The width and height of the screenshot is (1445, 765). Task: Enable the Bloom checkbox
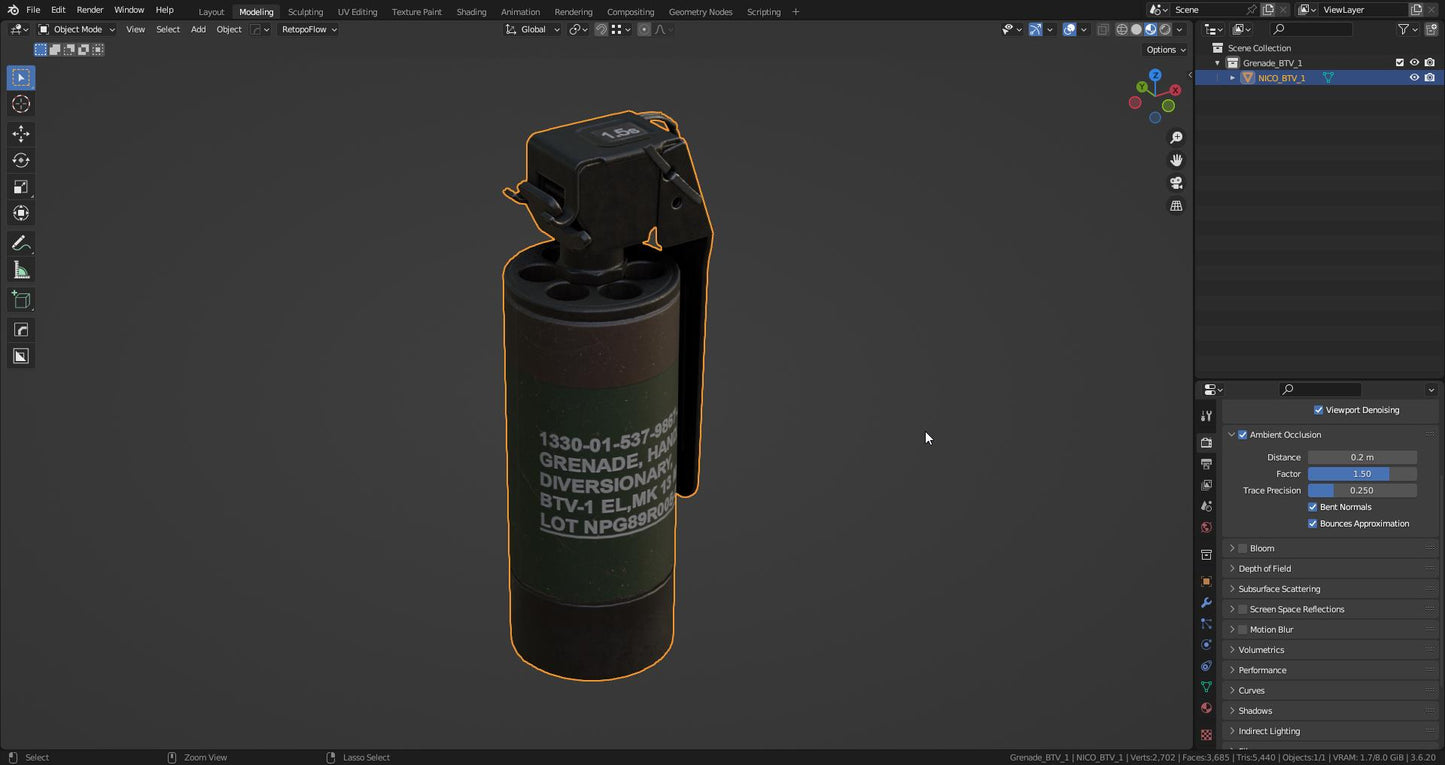[1243, 548]
